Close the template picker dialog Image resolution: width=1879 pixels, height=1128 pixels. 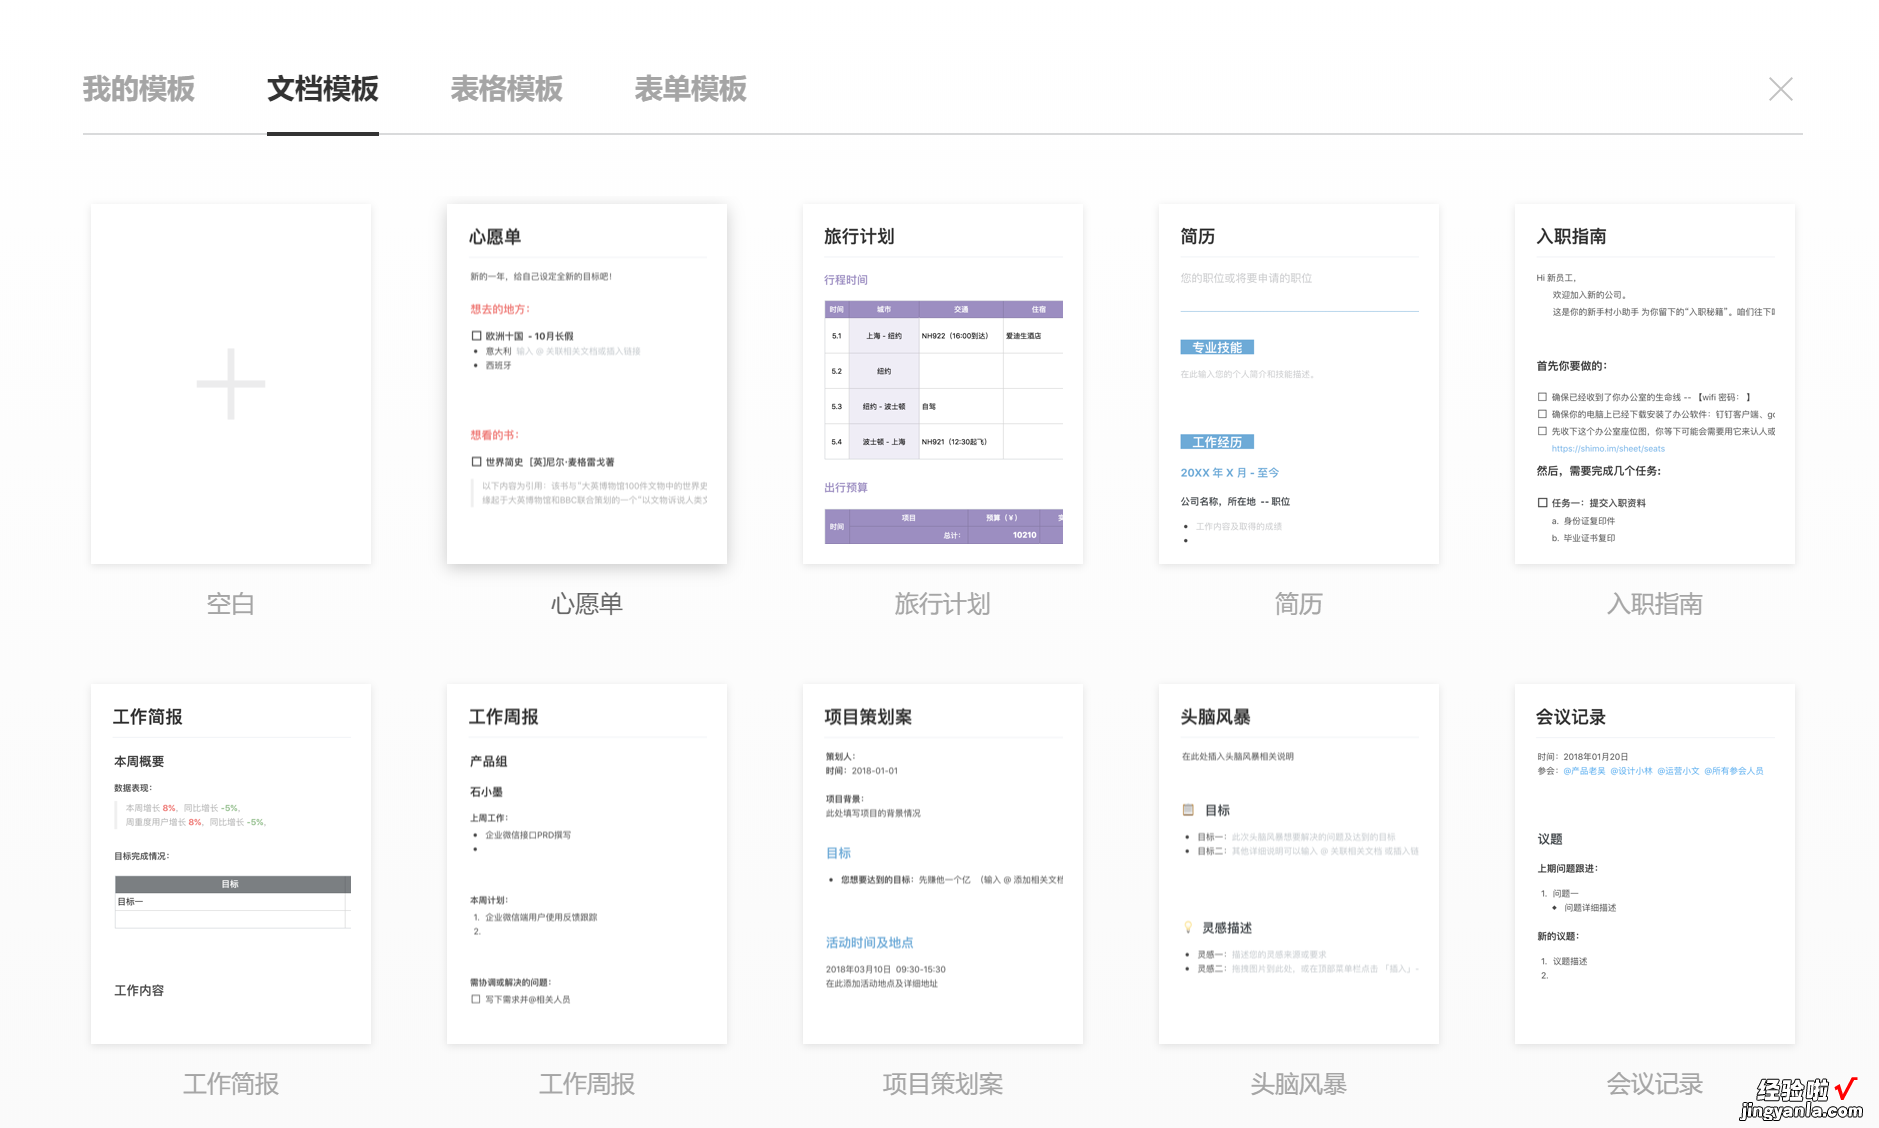[1781, 89]
